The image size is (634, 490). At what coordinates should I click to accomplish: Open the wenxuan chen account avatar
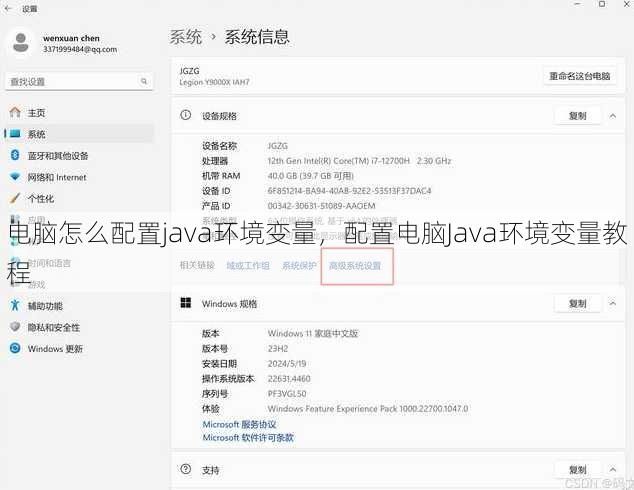coord(20,43)
